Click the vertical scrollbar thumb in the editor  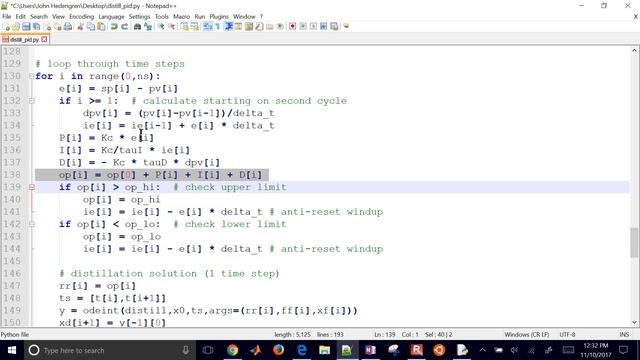634,242
